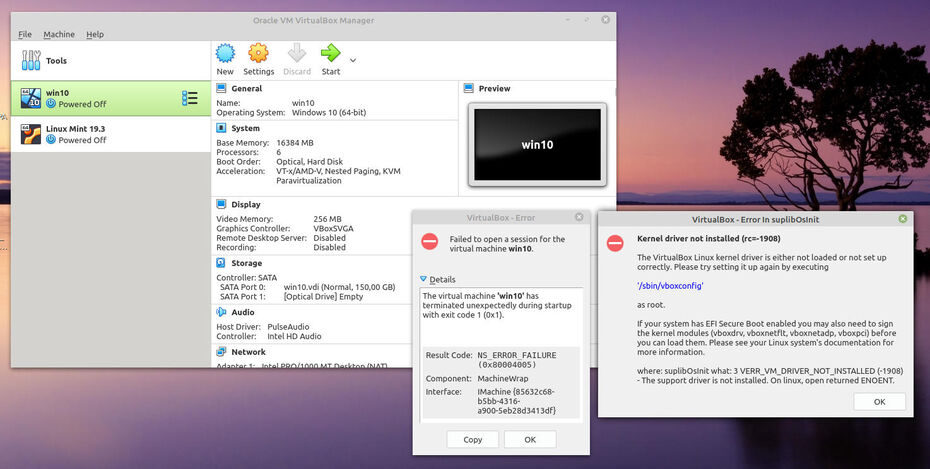
Task: Click the green Start arrow icon
Action: click(330, 54)
